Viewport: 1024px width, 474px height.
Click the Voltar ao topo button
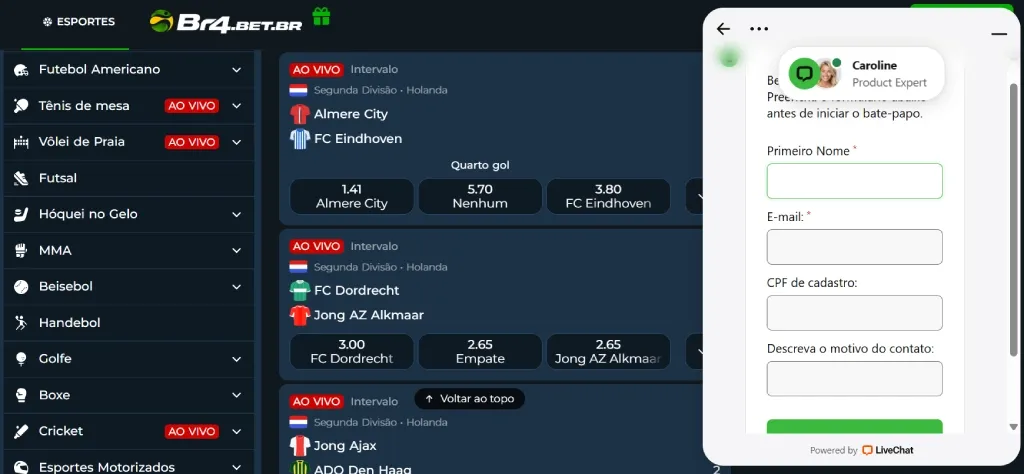tap(470, 398)
